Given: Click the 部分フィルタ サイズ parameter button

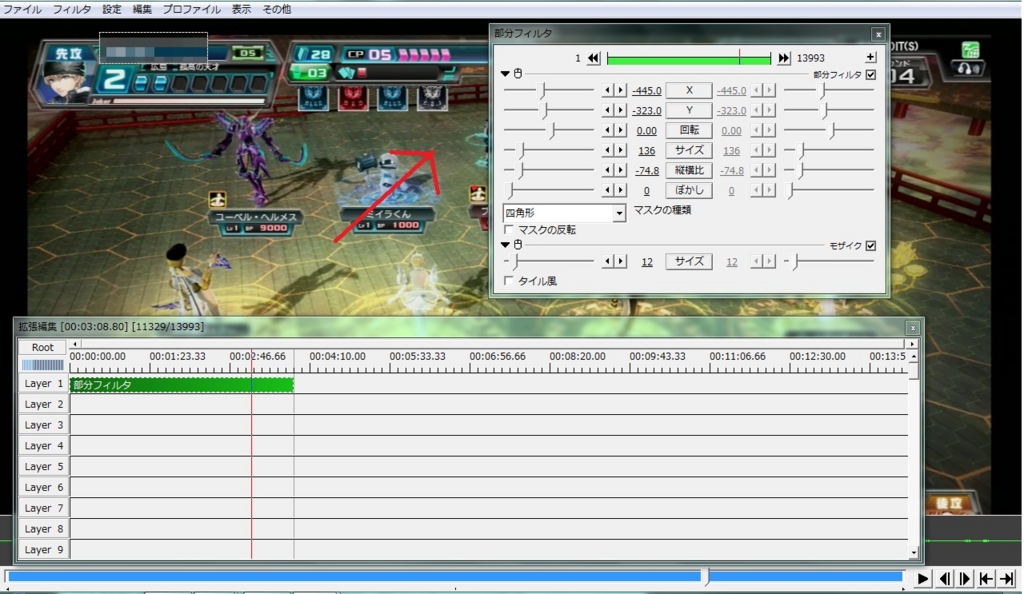Looking at the screenshot, I should pos(689,150).
